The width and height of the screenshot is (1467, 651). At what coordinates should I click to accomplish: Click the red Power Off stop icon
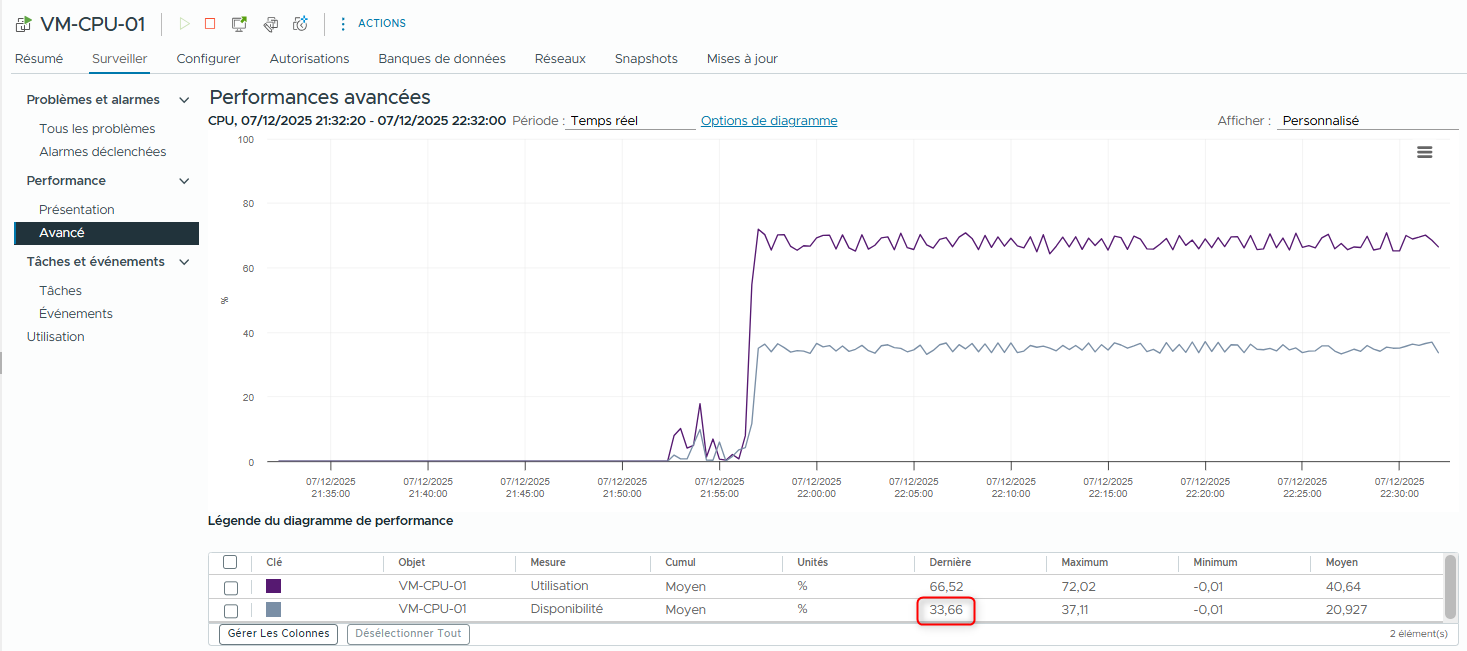pyautogui.click(x=210, y=24)
